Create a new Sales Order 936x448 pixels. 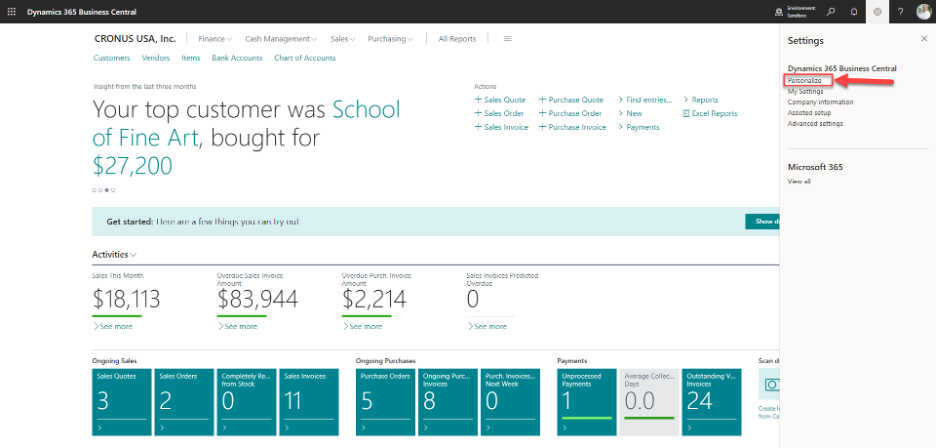pos(500,113)
